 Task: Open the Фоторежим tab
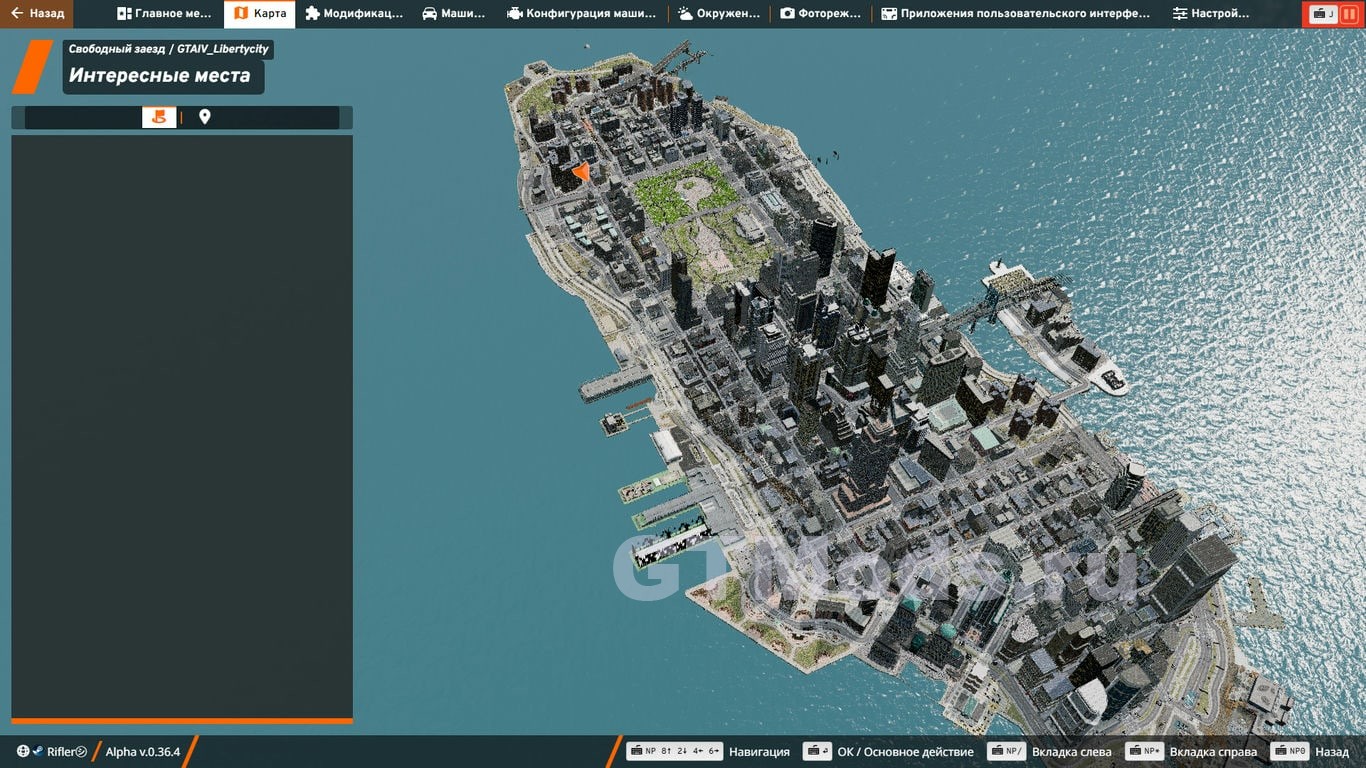point(820,14)
